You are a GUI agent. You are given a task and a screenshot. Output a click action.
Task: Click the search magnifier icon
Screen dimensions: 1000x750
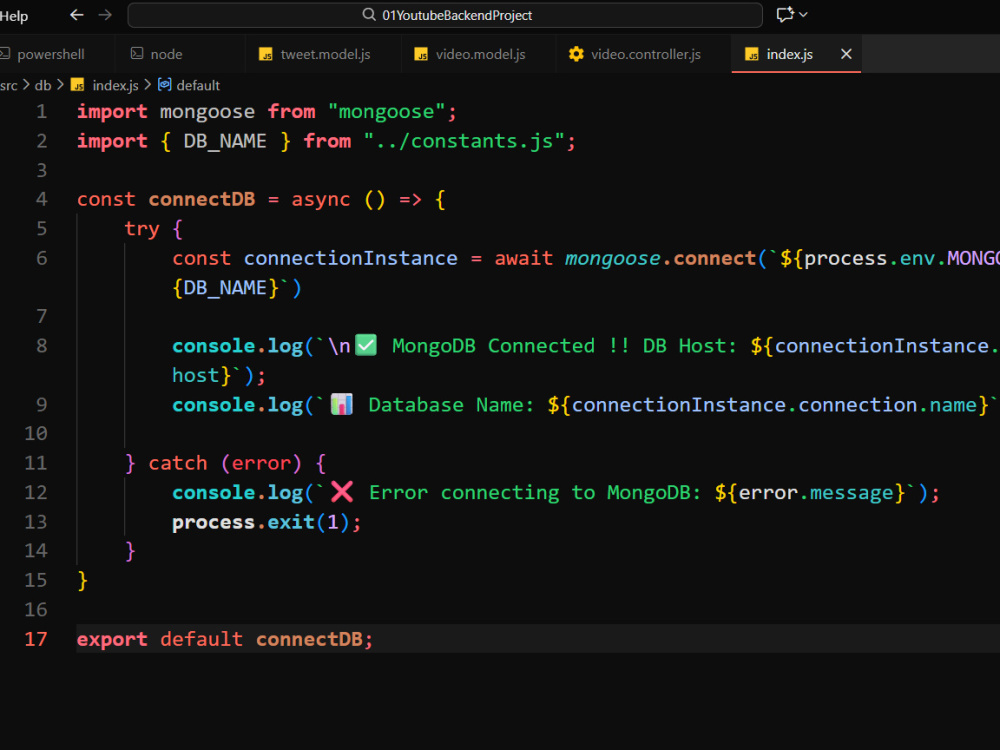(369, 15)
